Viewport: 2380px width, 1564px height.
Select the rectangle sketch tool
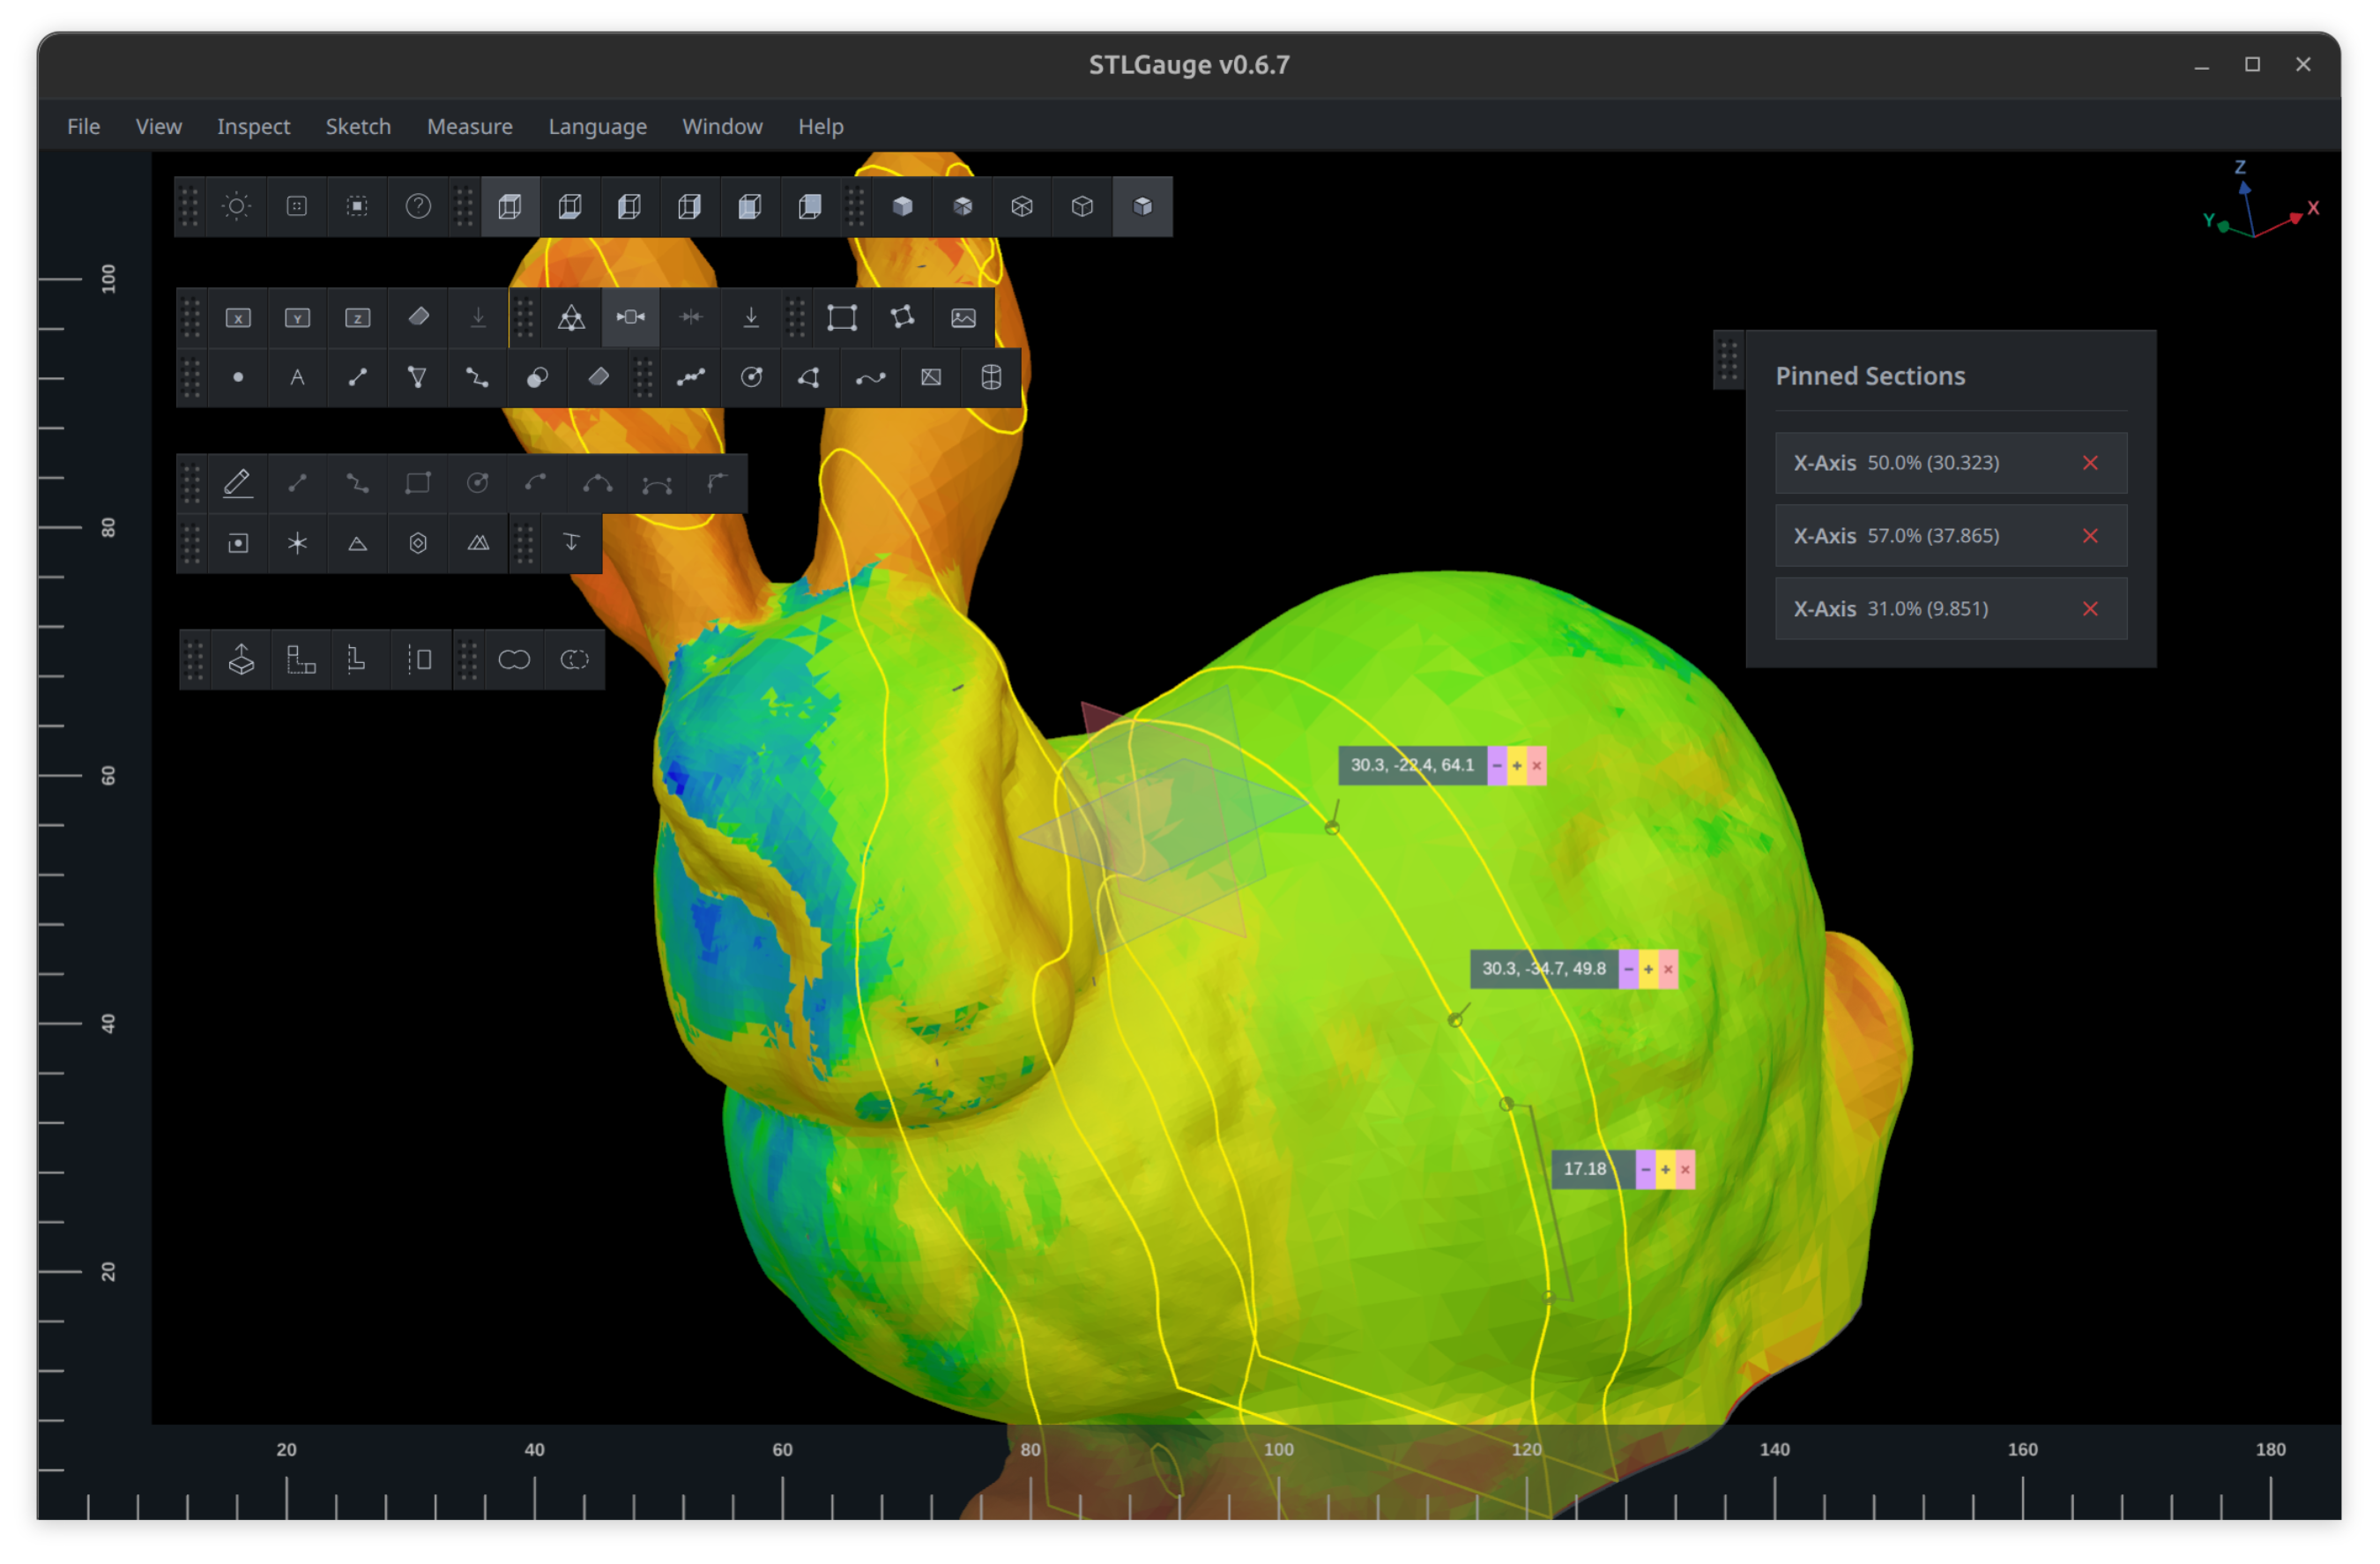pyautogui.click(x=417, y=482)
